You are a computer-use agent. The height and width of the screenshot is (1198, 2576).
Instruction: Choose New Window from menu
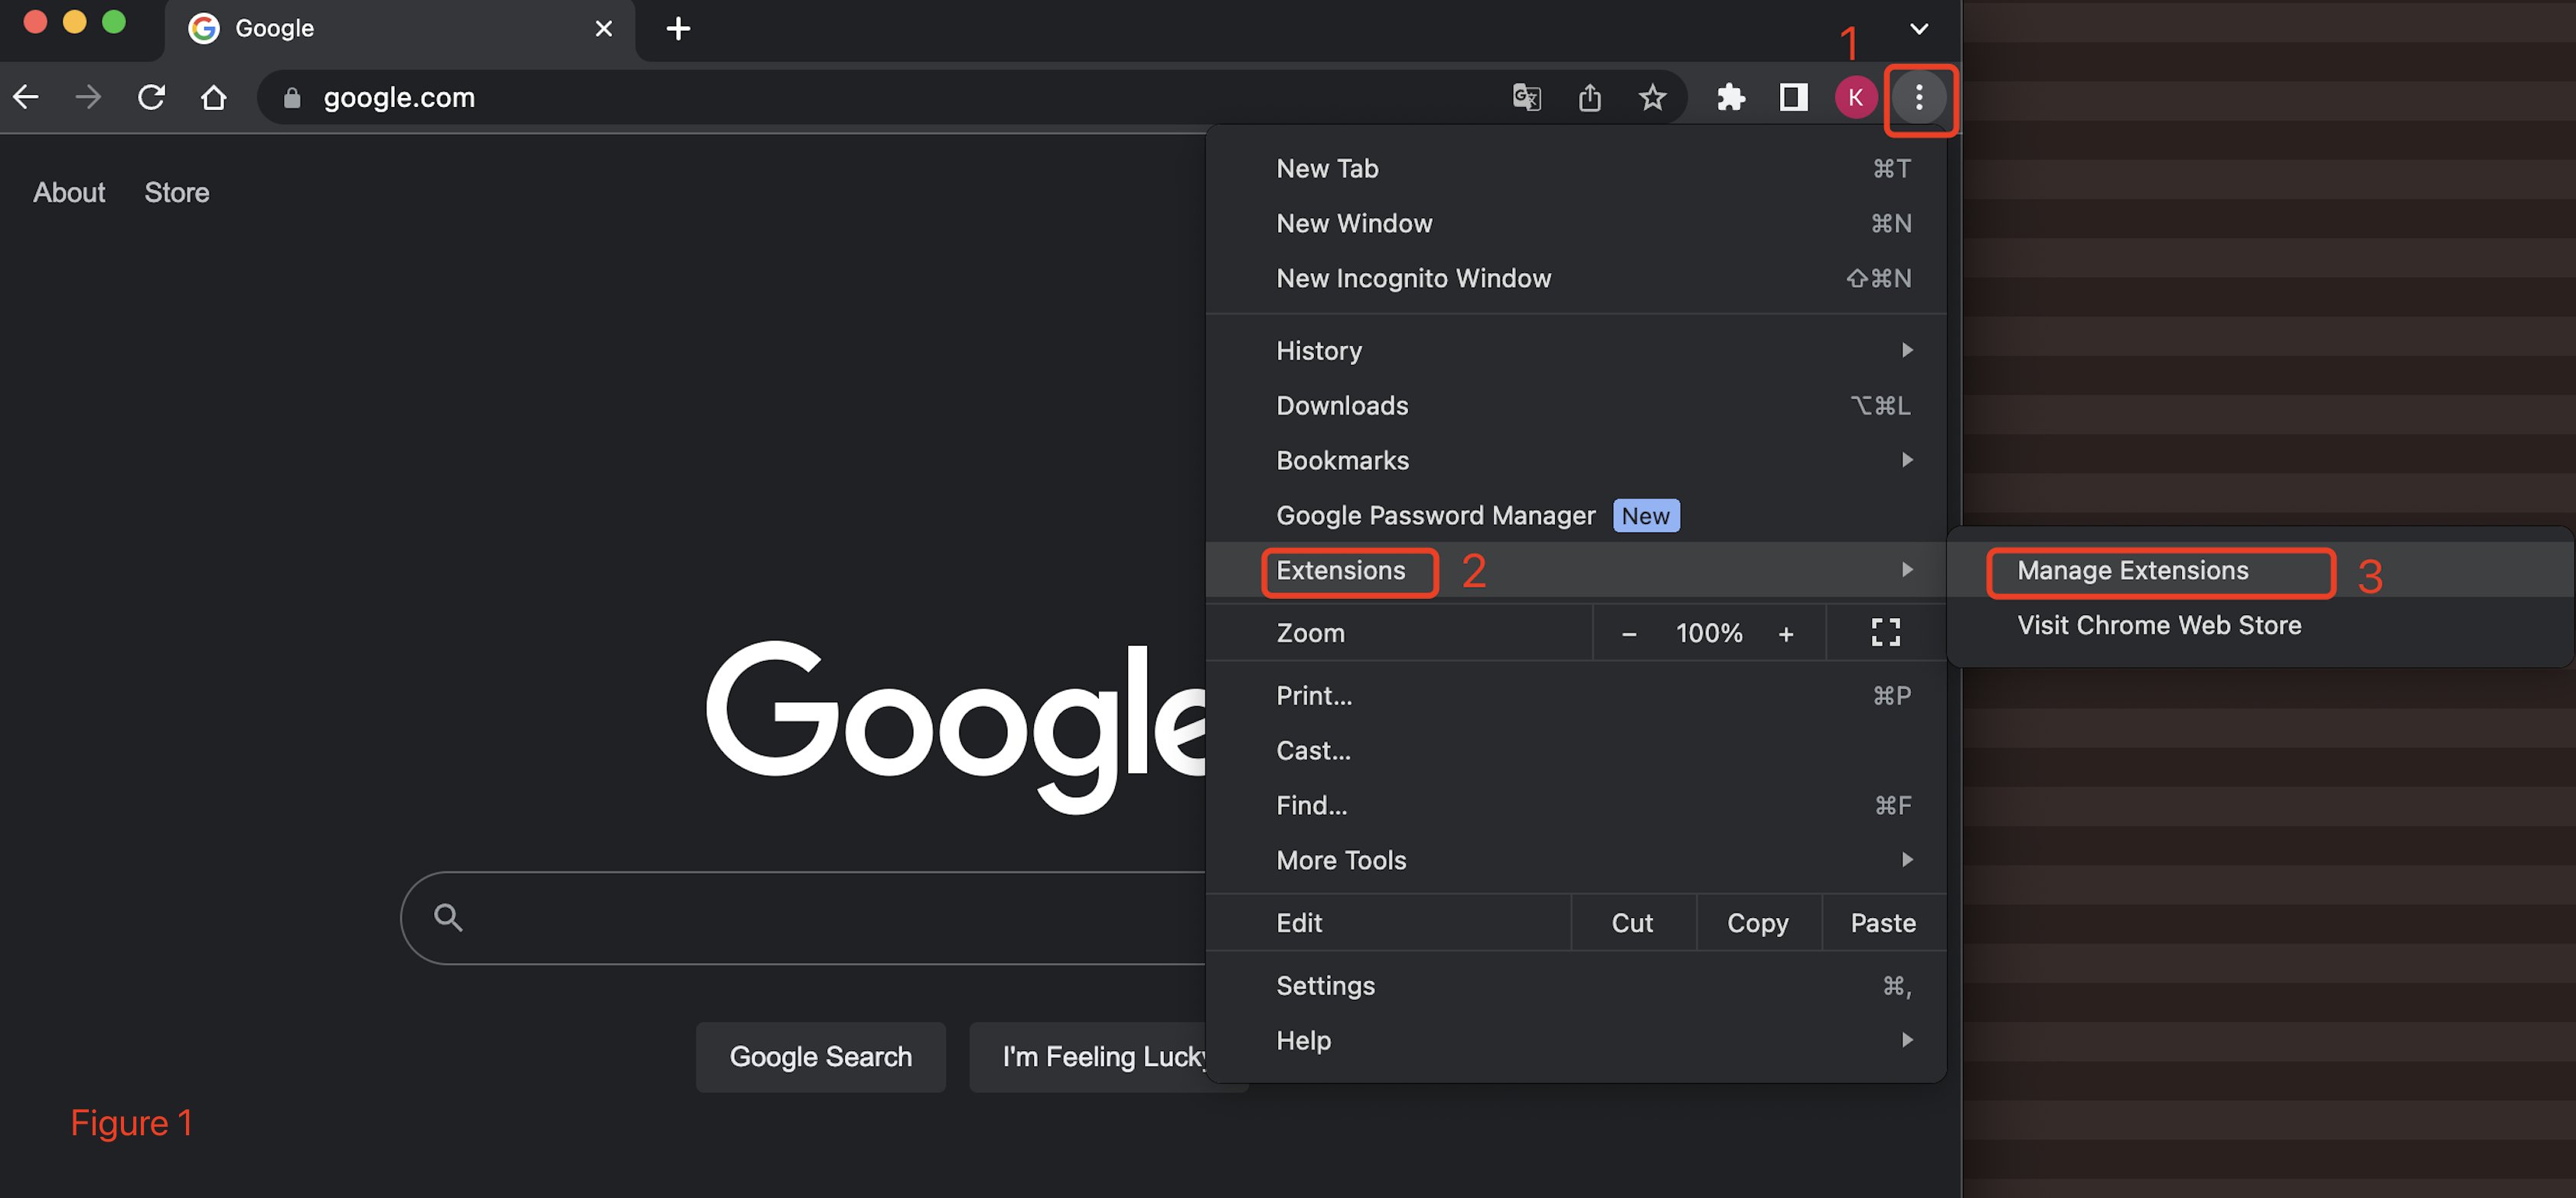tap(1576, 223)
